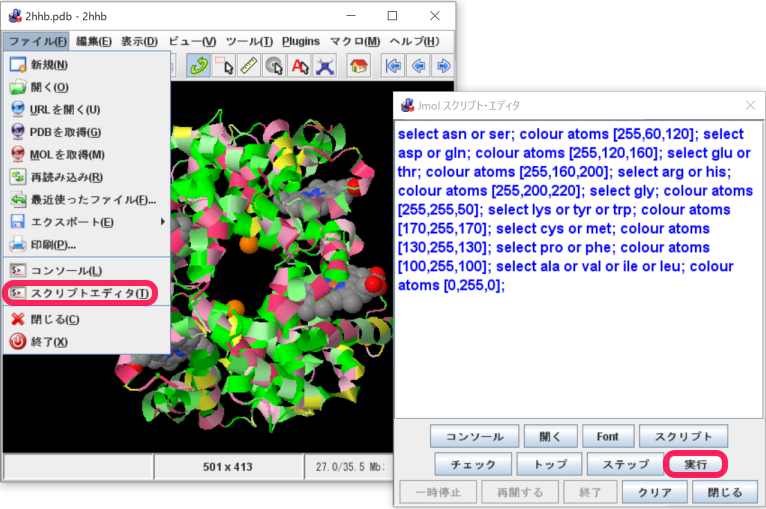Click the model kit molecule icon
Image resolution: width=766 pixels, height=509 pixels.
coord(325,65)
